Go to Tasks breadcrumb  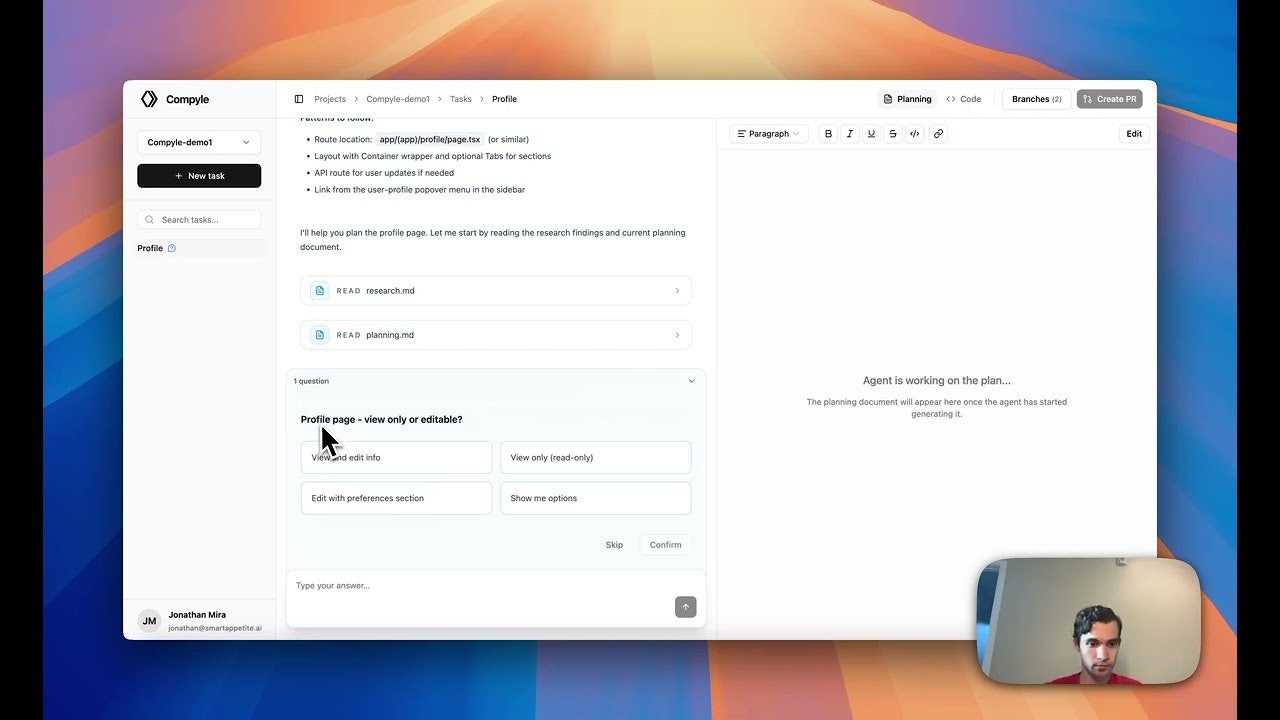click(x=461, y=99)
